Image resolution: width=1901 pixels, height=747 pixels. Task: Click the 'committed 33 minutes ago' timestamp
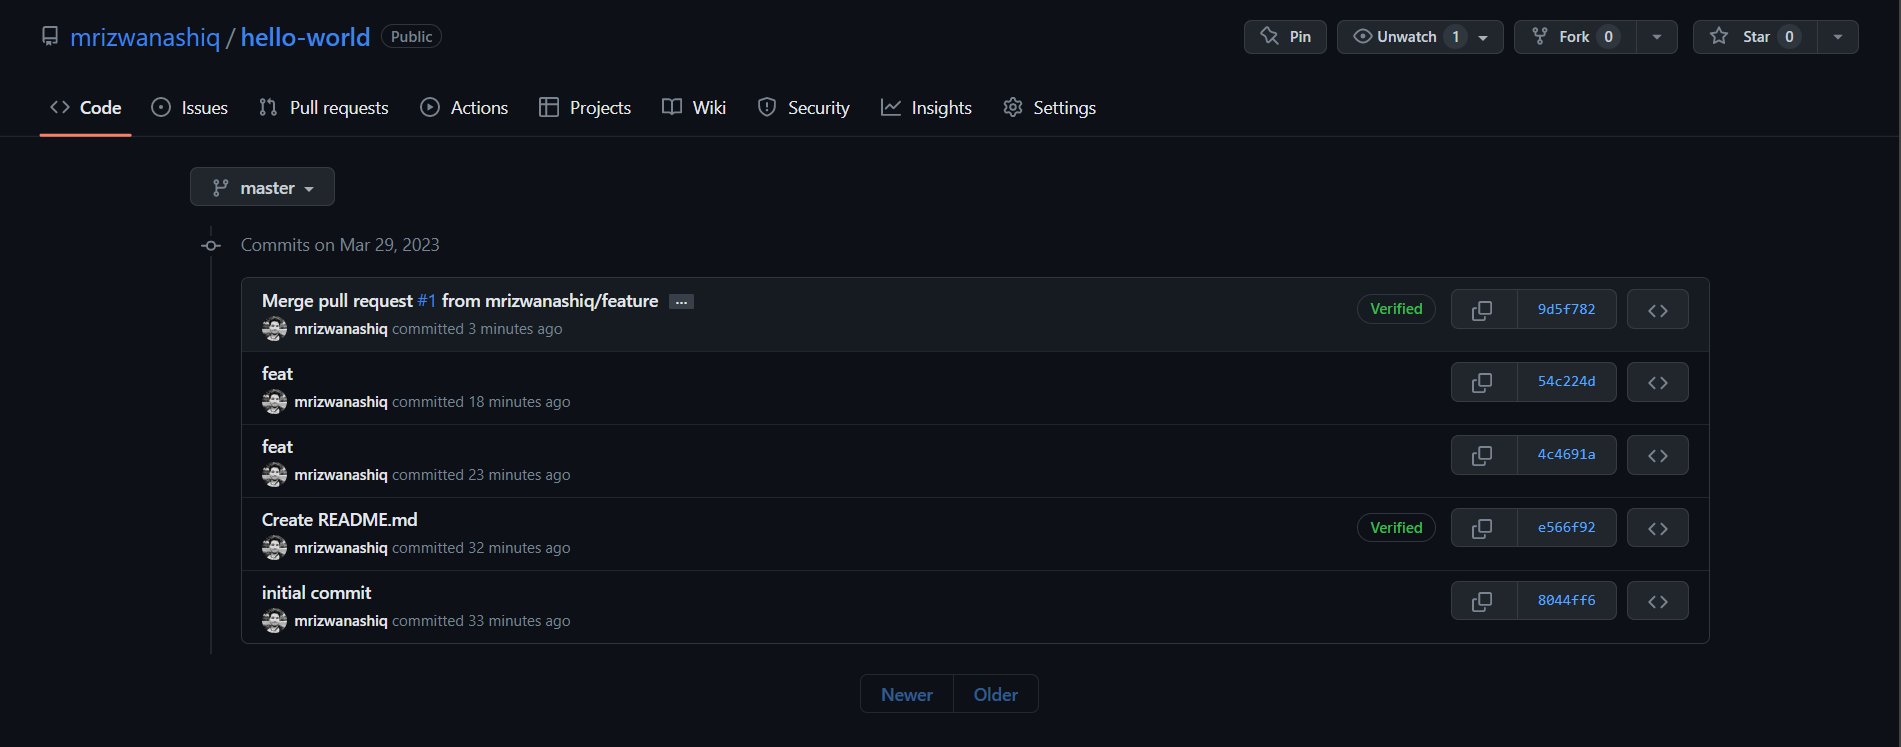point(481,621)
